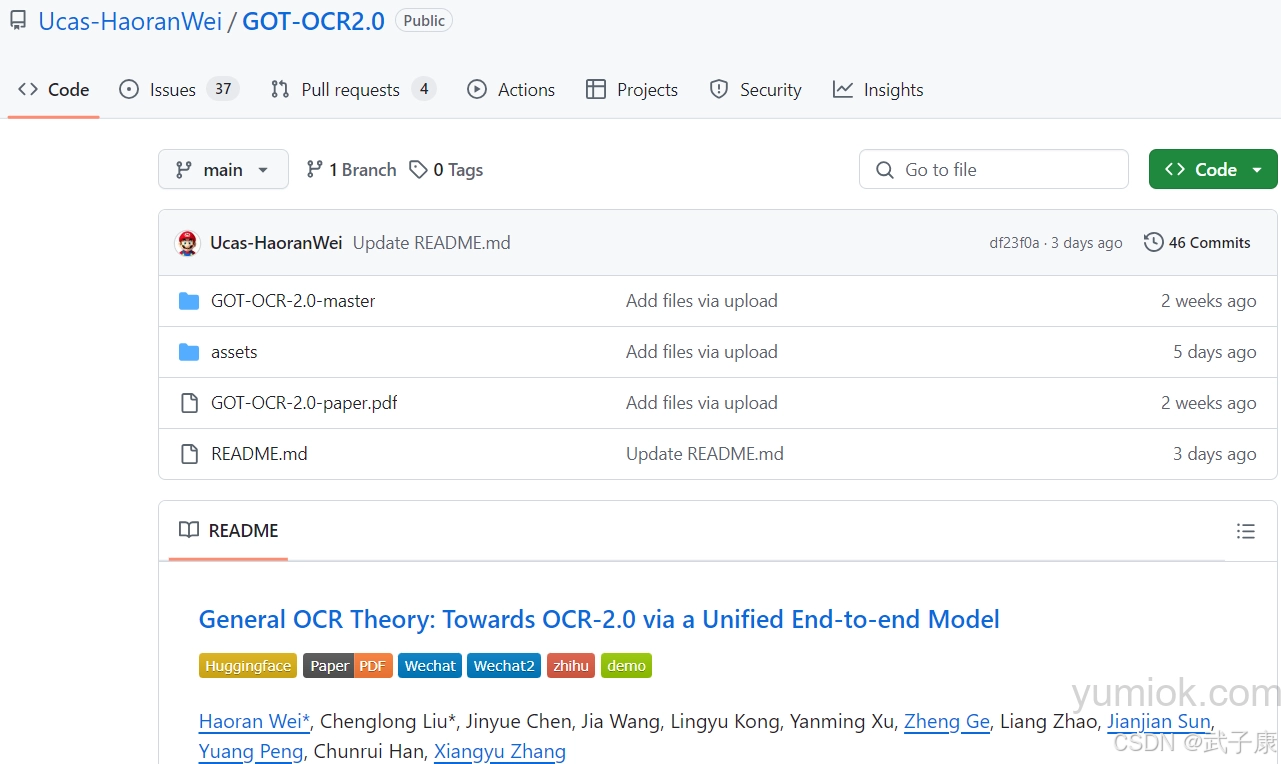Switch to the Issues tab

tap(171, 89)
